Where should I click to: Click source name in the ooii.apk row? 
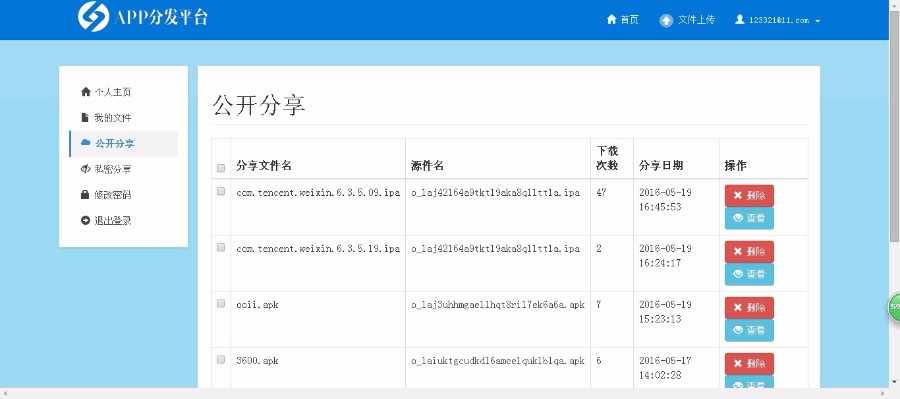coord(498,305)
